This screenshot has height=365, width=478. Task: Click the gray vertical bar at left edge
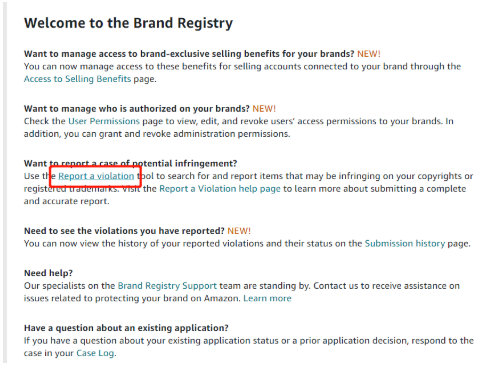coord(5,182)
